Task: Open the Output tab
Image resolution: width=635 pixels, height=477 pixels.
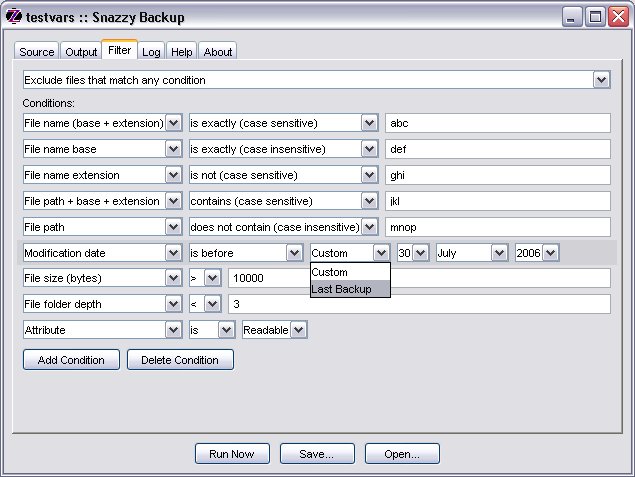Action: click(81, 51)
